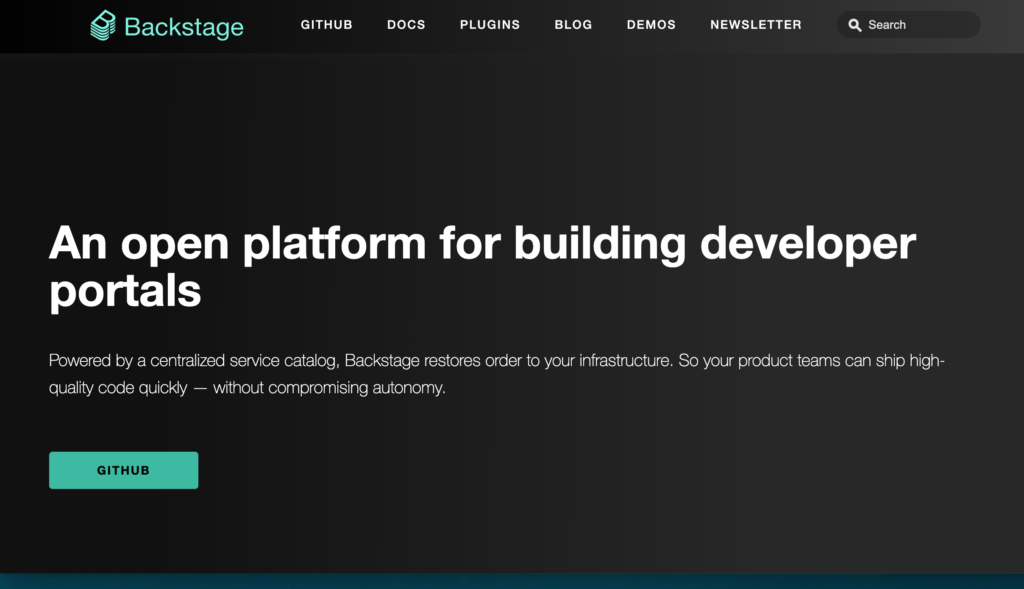Click the search magnifier icon

854,25
